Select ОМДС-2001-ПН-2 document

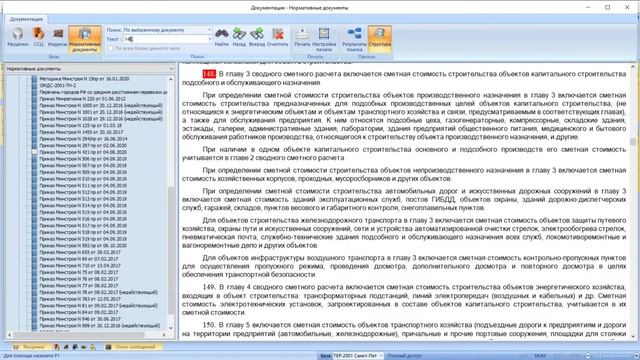[x=58, y=85]
